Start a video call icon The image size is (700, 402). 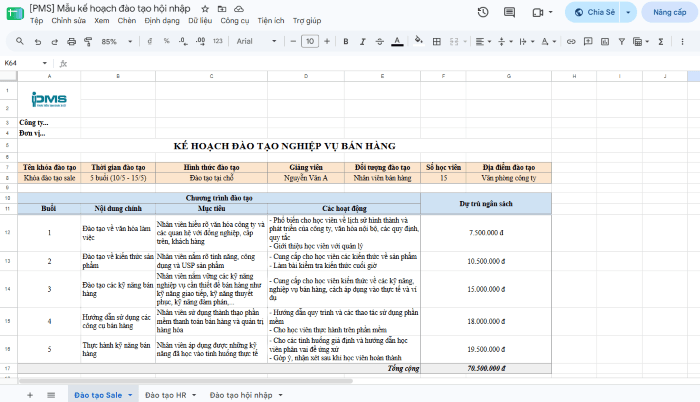click(x=538, y=13)
